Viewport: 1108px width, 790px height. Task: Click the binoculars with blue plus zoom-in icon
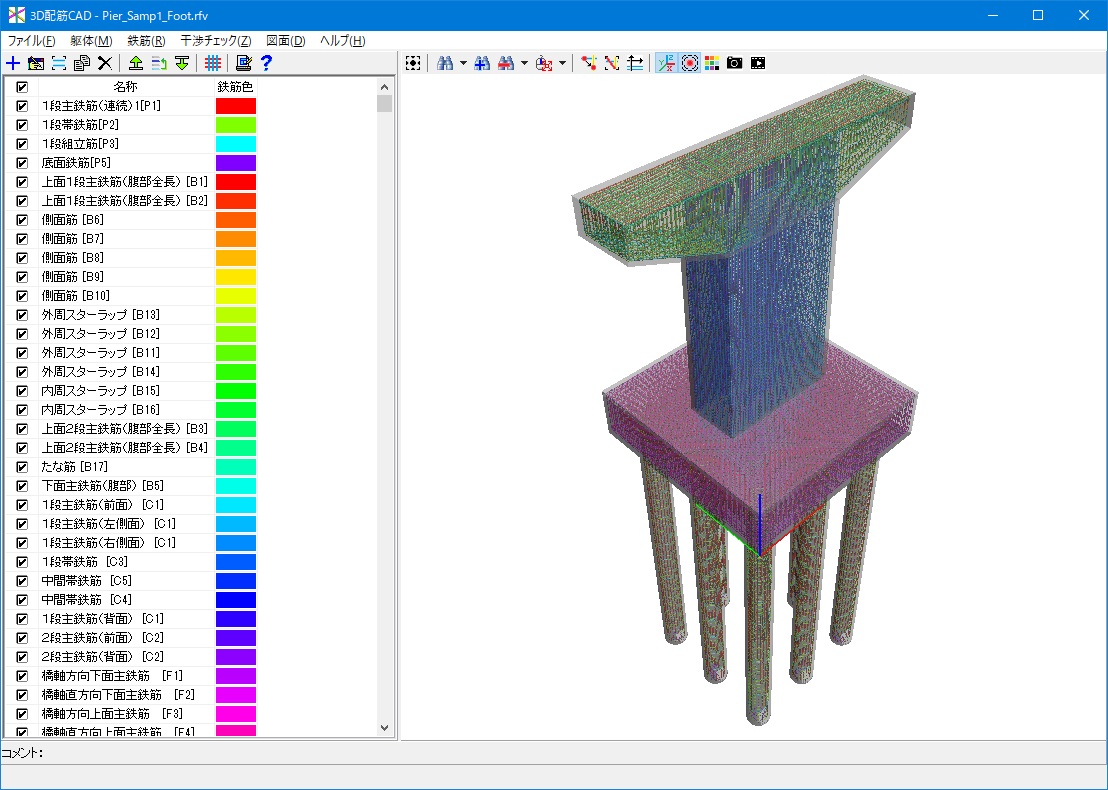483,64
